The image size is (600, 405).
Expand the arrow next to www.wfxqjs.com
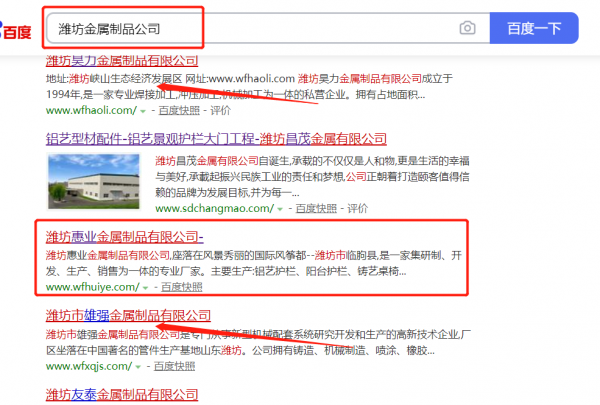pos(137,366)
